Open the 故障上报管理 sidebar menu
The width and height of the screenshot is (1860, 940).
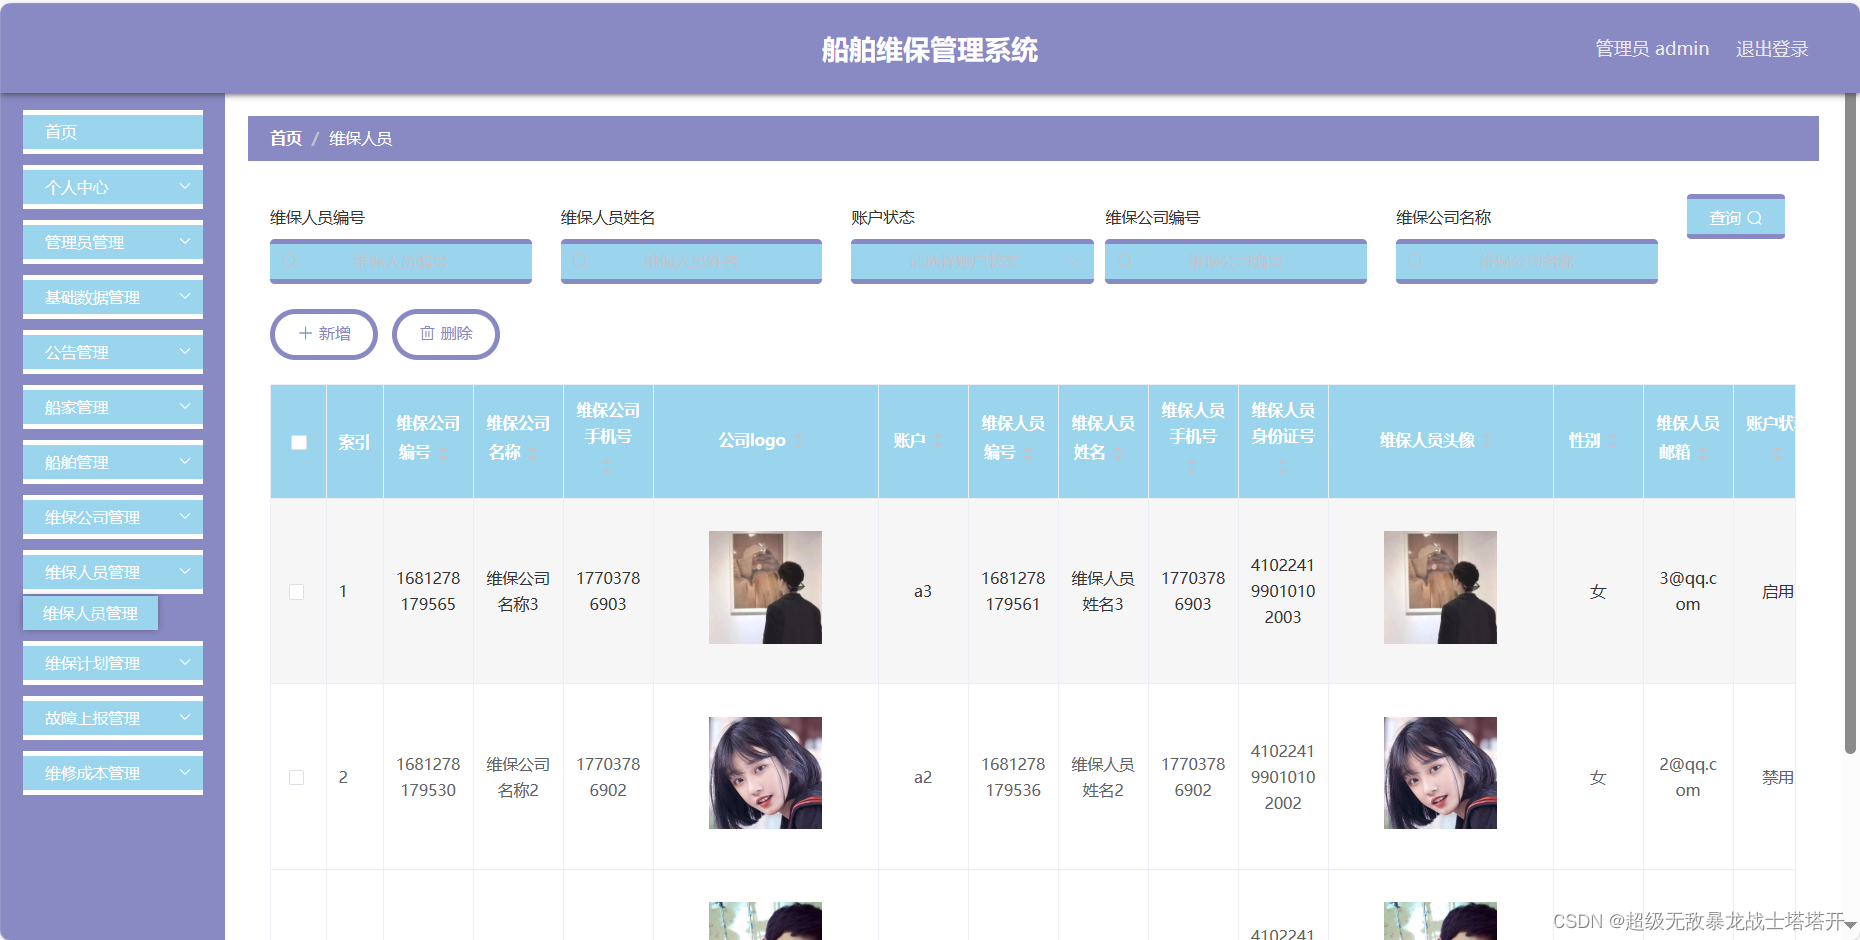[113, 718]
